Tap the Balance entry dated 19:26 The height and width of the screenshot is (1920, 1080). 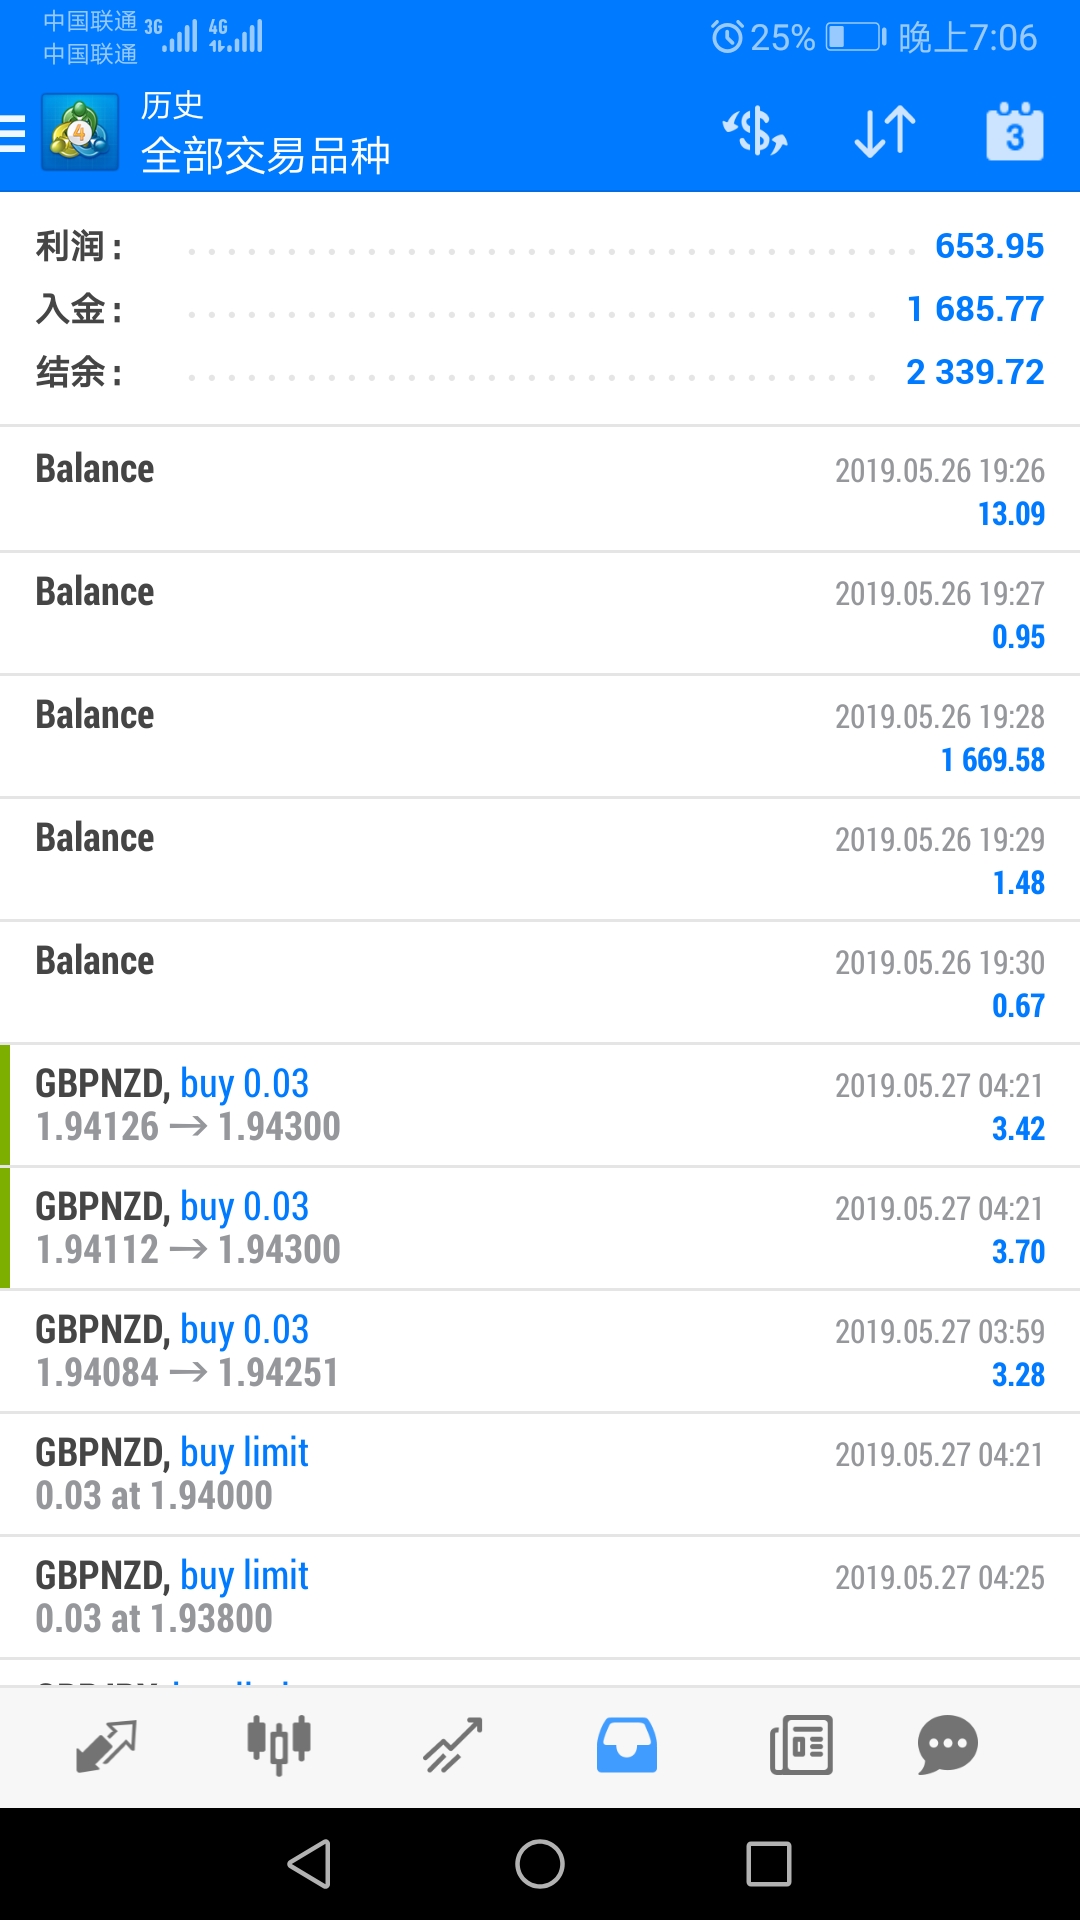pos(540,490)
